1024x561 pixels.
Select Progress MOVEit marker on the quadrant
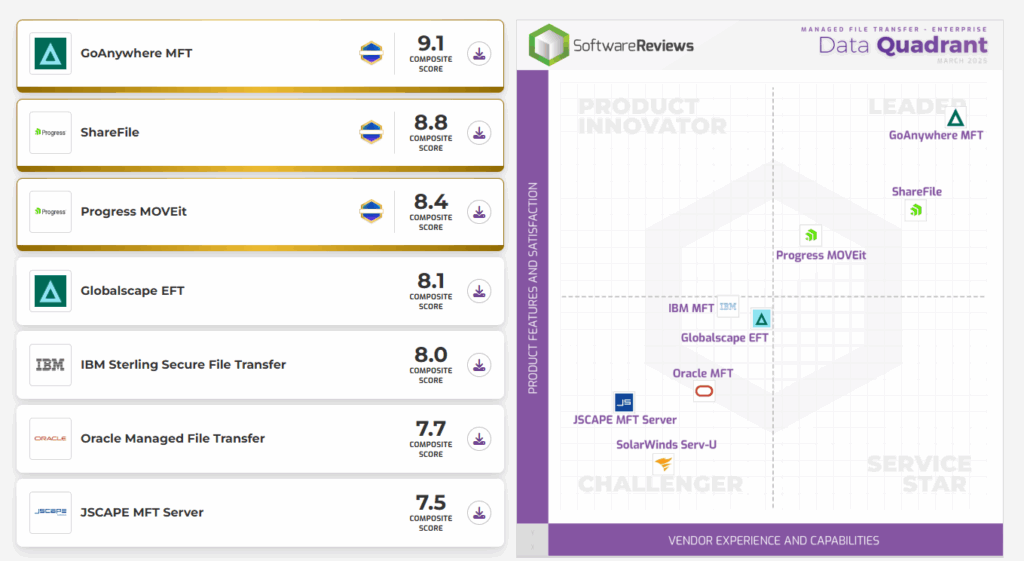click(x=810, y=235)
